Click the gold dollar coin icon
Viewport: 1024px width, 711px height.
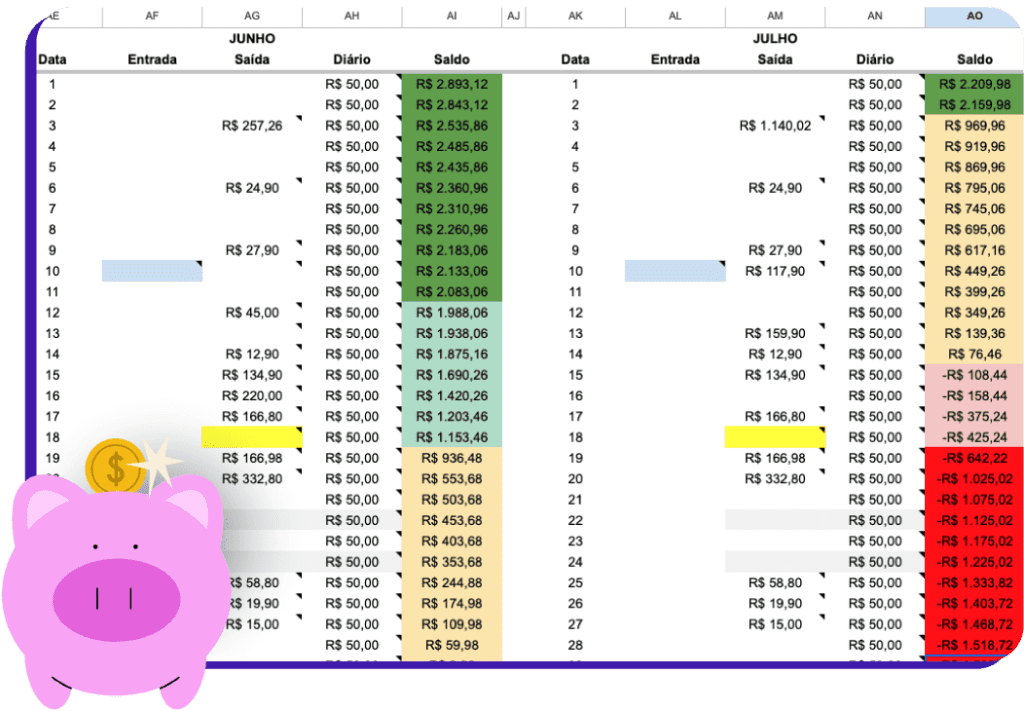(x=115, y=466)
